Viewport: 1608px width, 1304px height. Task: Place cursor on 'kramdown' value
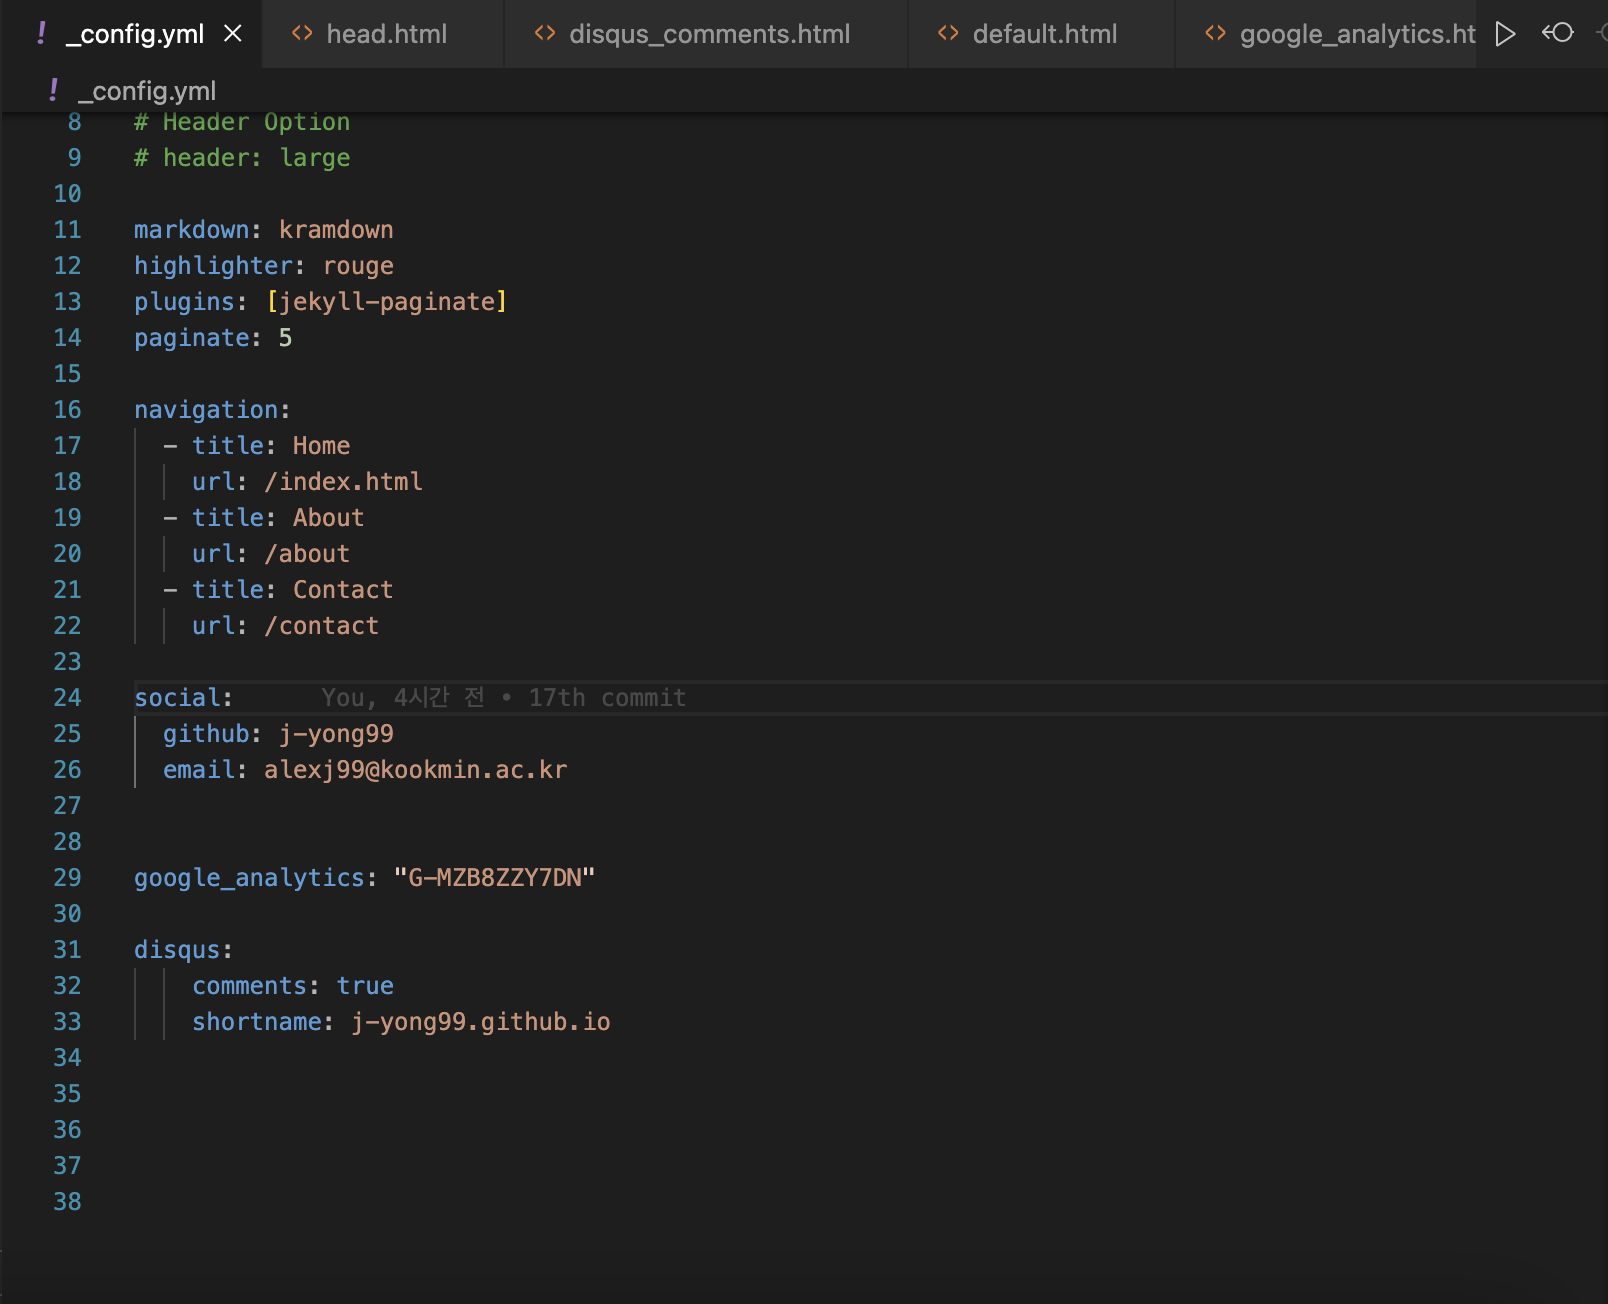(x=336, y=230)
